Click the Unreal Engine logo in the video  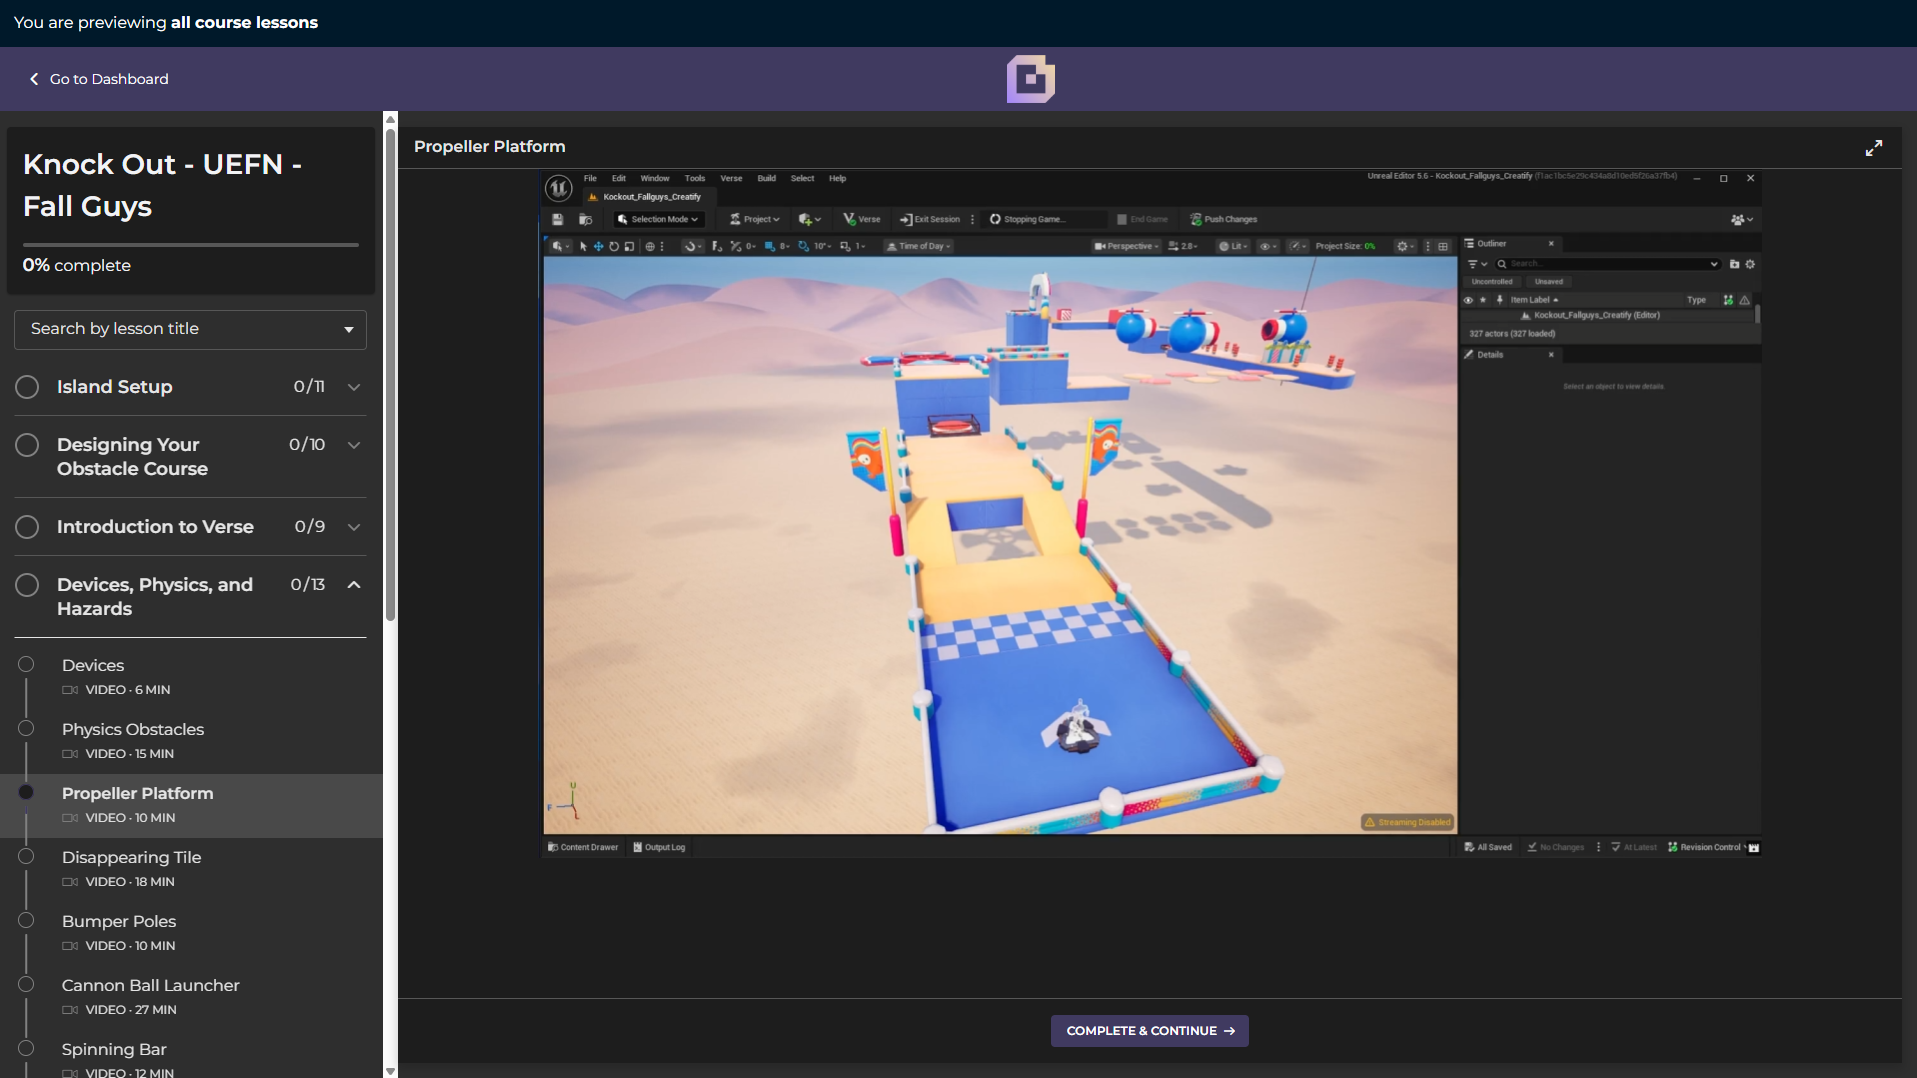tap(558, 187)
